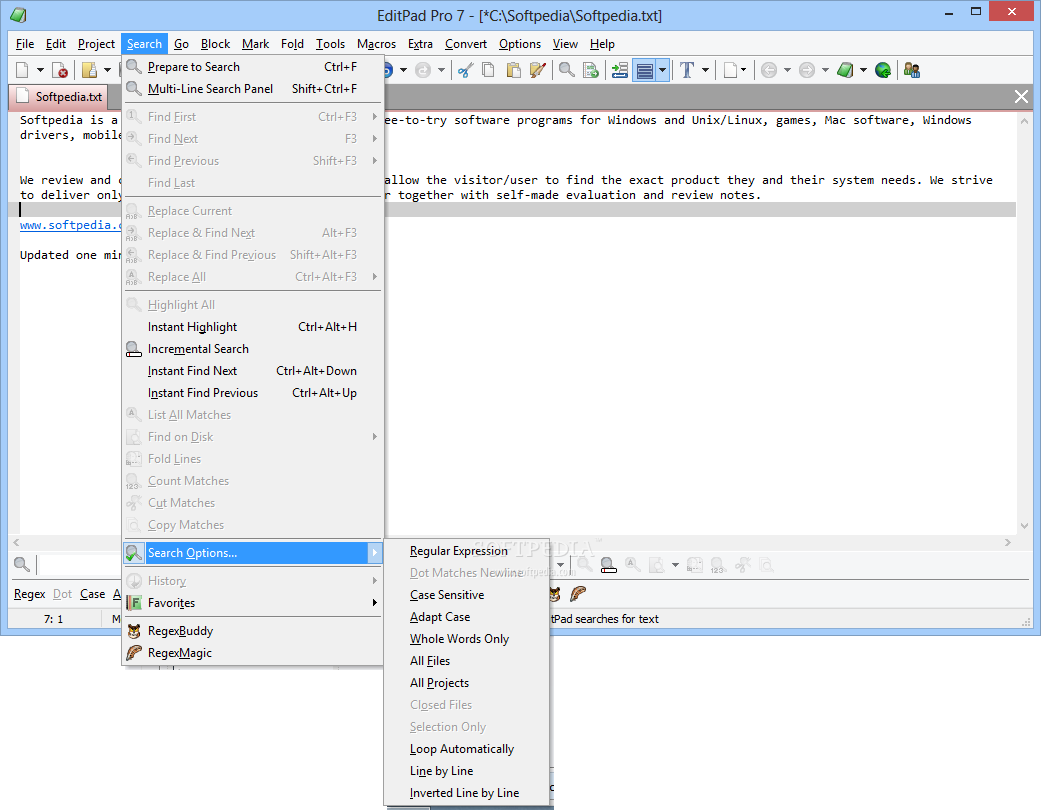The width and height of the screenshot is (1041, 810).
Task: Click the green globe web toolbar icon
Action: pyautogui.click(x=883, y=70)
